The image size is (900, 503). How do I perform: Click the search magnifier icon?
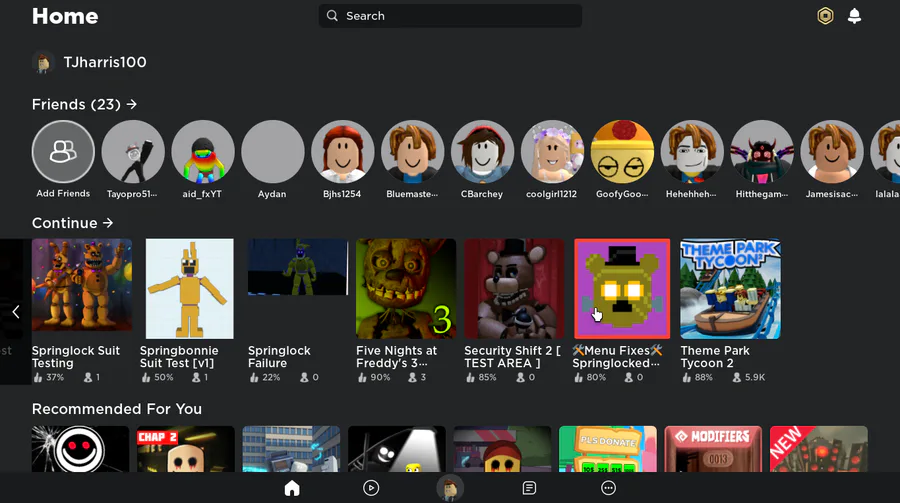tap(332, 16)
